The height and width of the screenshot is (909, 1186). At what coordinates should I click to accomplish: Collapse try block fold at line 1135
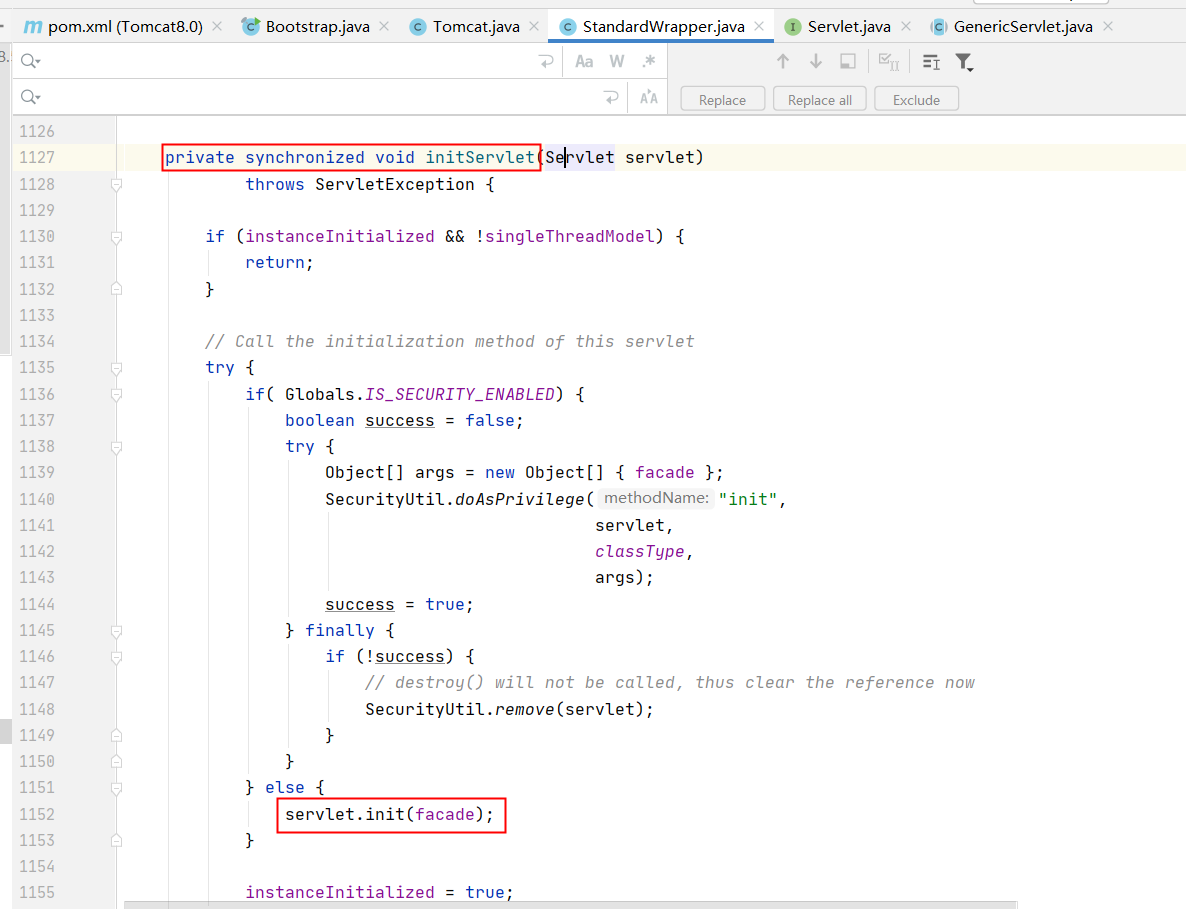click(x=116, y=368)
